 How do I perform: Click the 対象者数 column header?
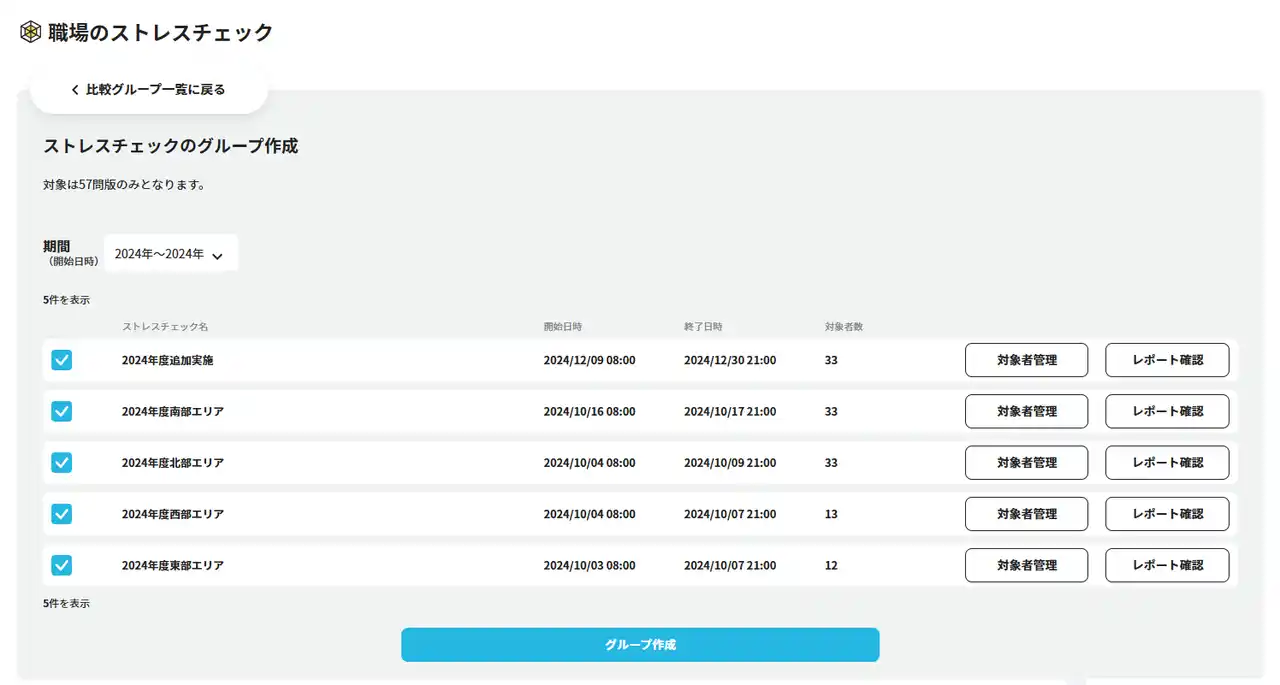click(x=844, y=327)
